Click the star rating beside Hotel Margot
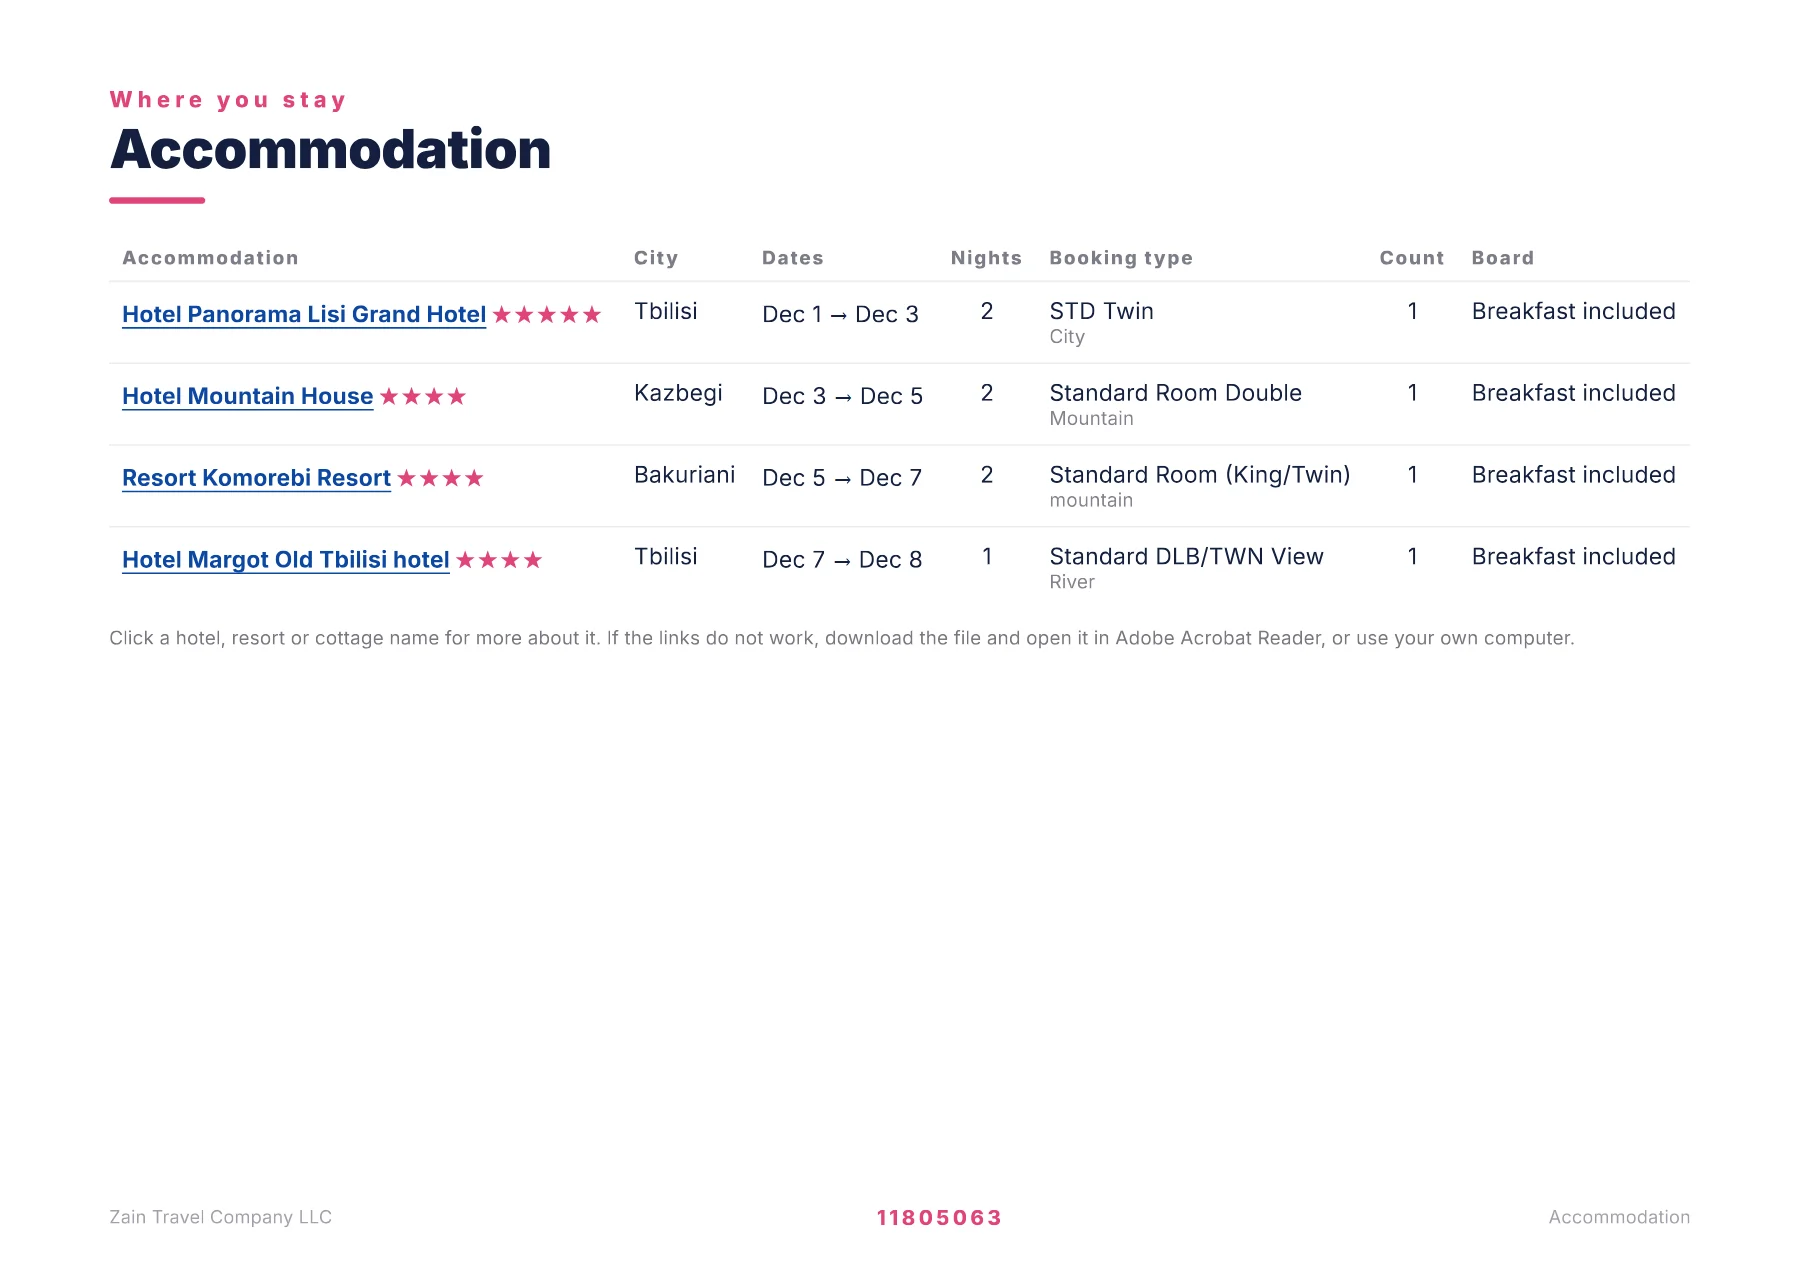This screenshot has width=1800, height=1272. [499, 561]
